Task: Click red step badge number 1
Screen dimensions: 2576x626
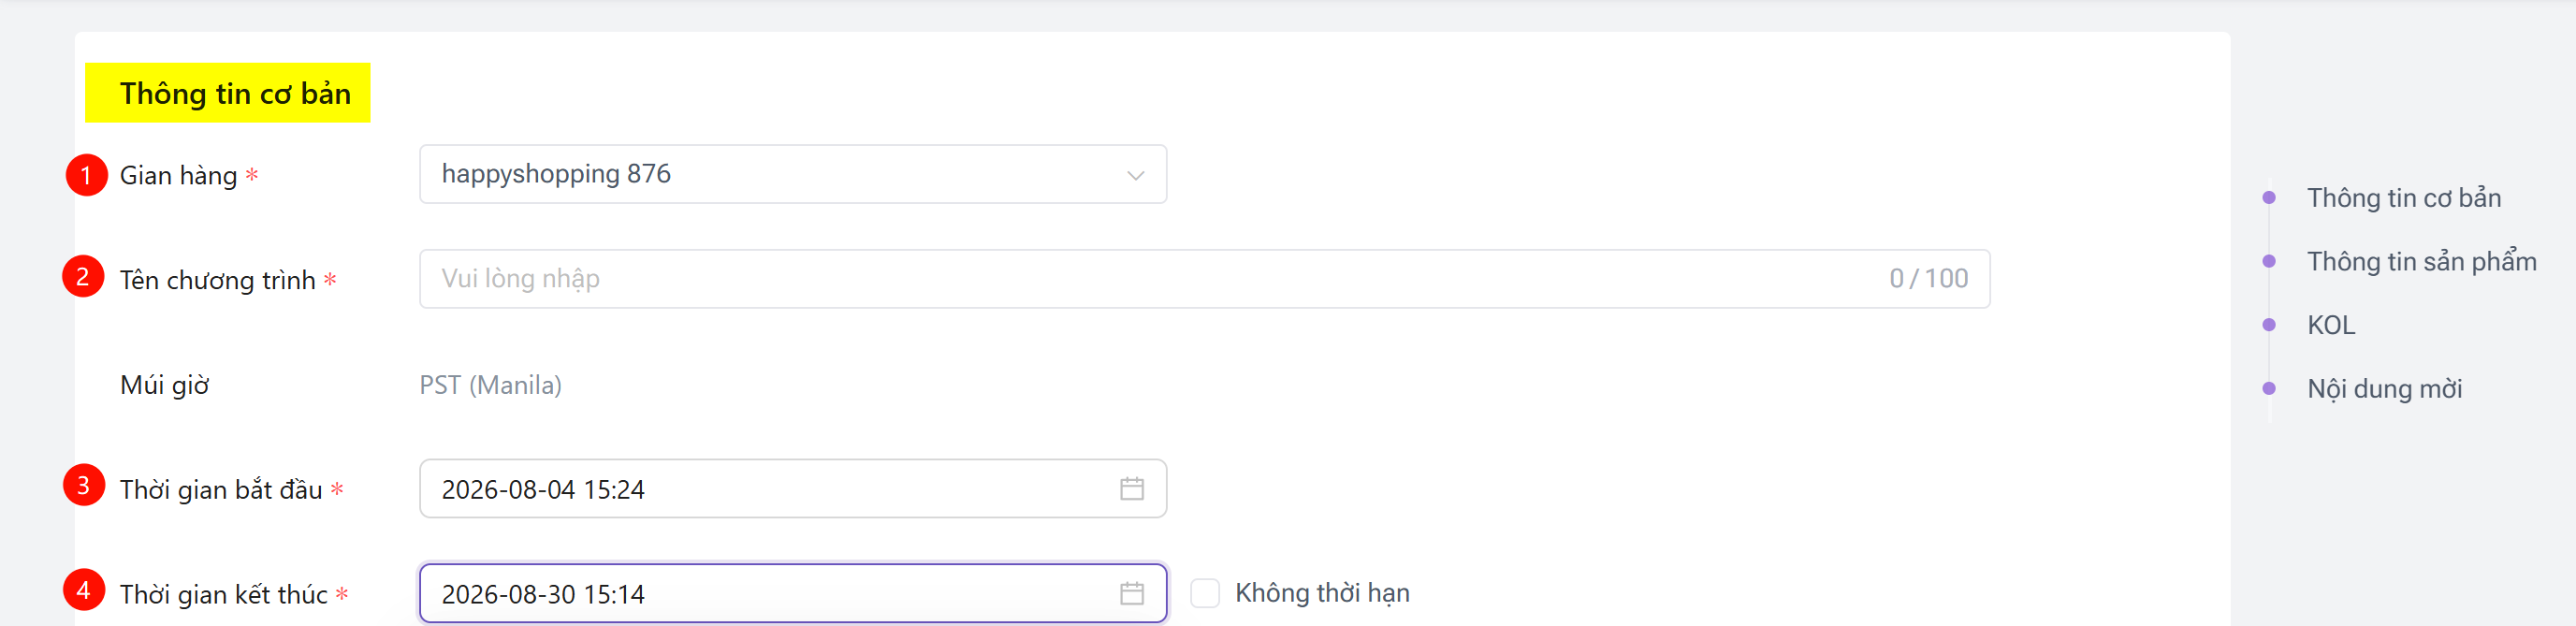Action: (86, 175)
